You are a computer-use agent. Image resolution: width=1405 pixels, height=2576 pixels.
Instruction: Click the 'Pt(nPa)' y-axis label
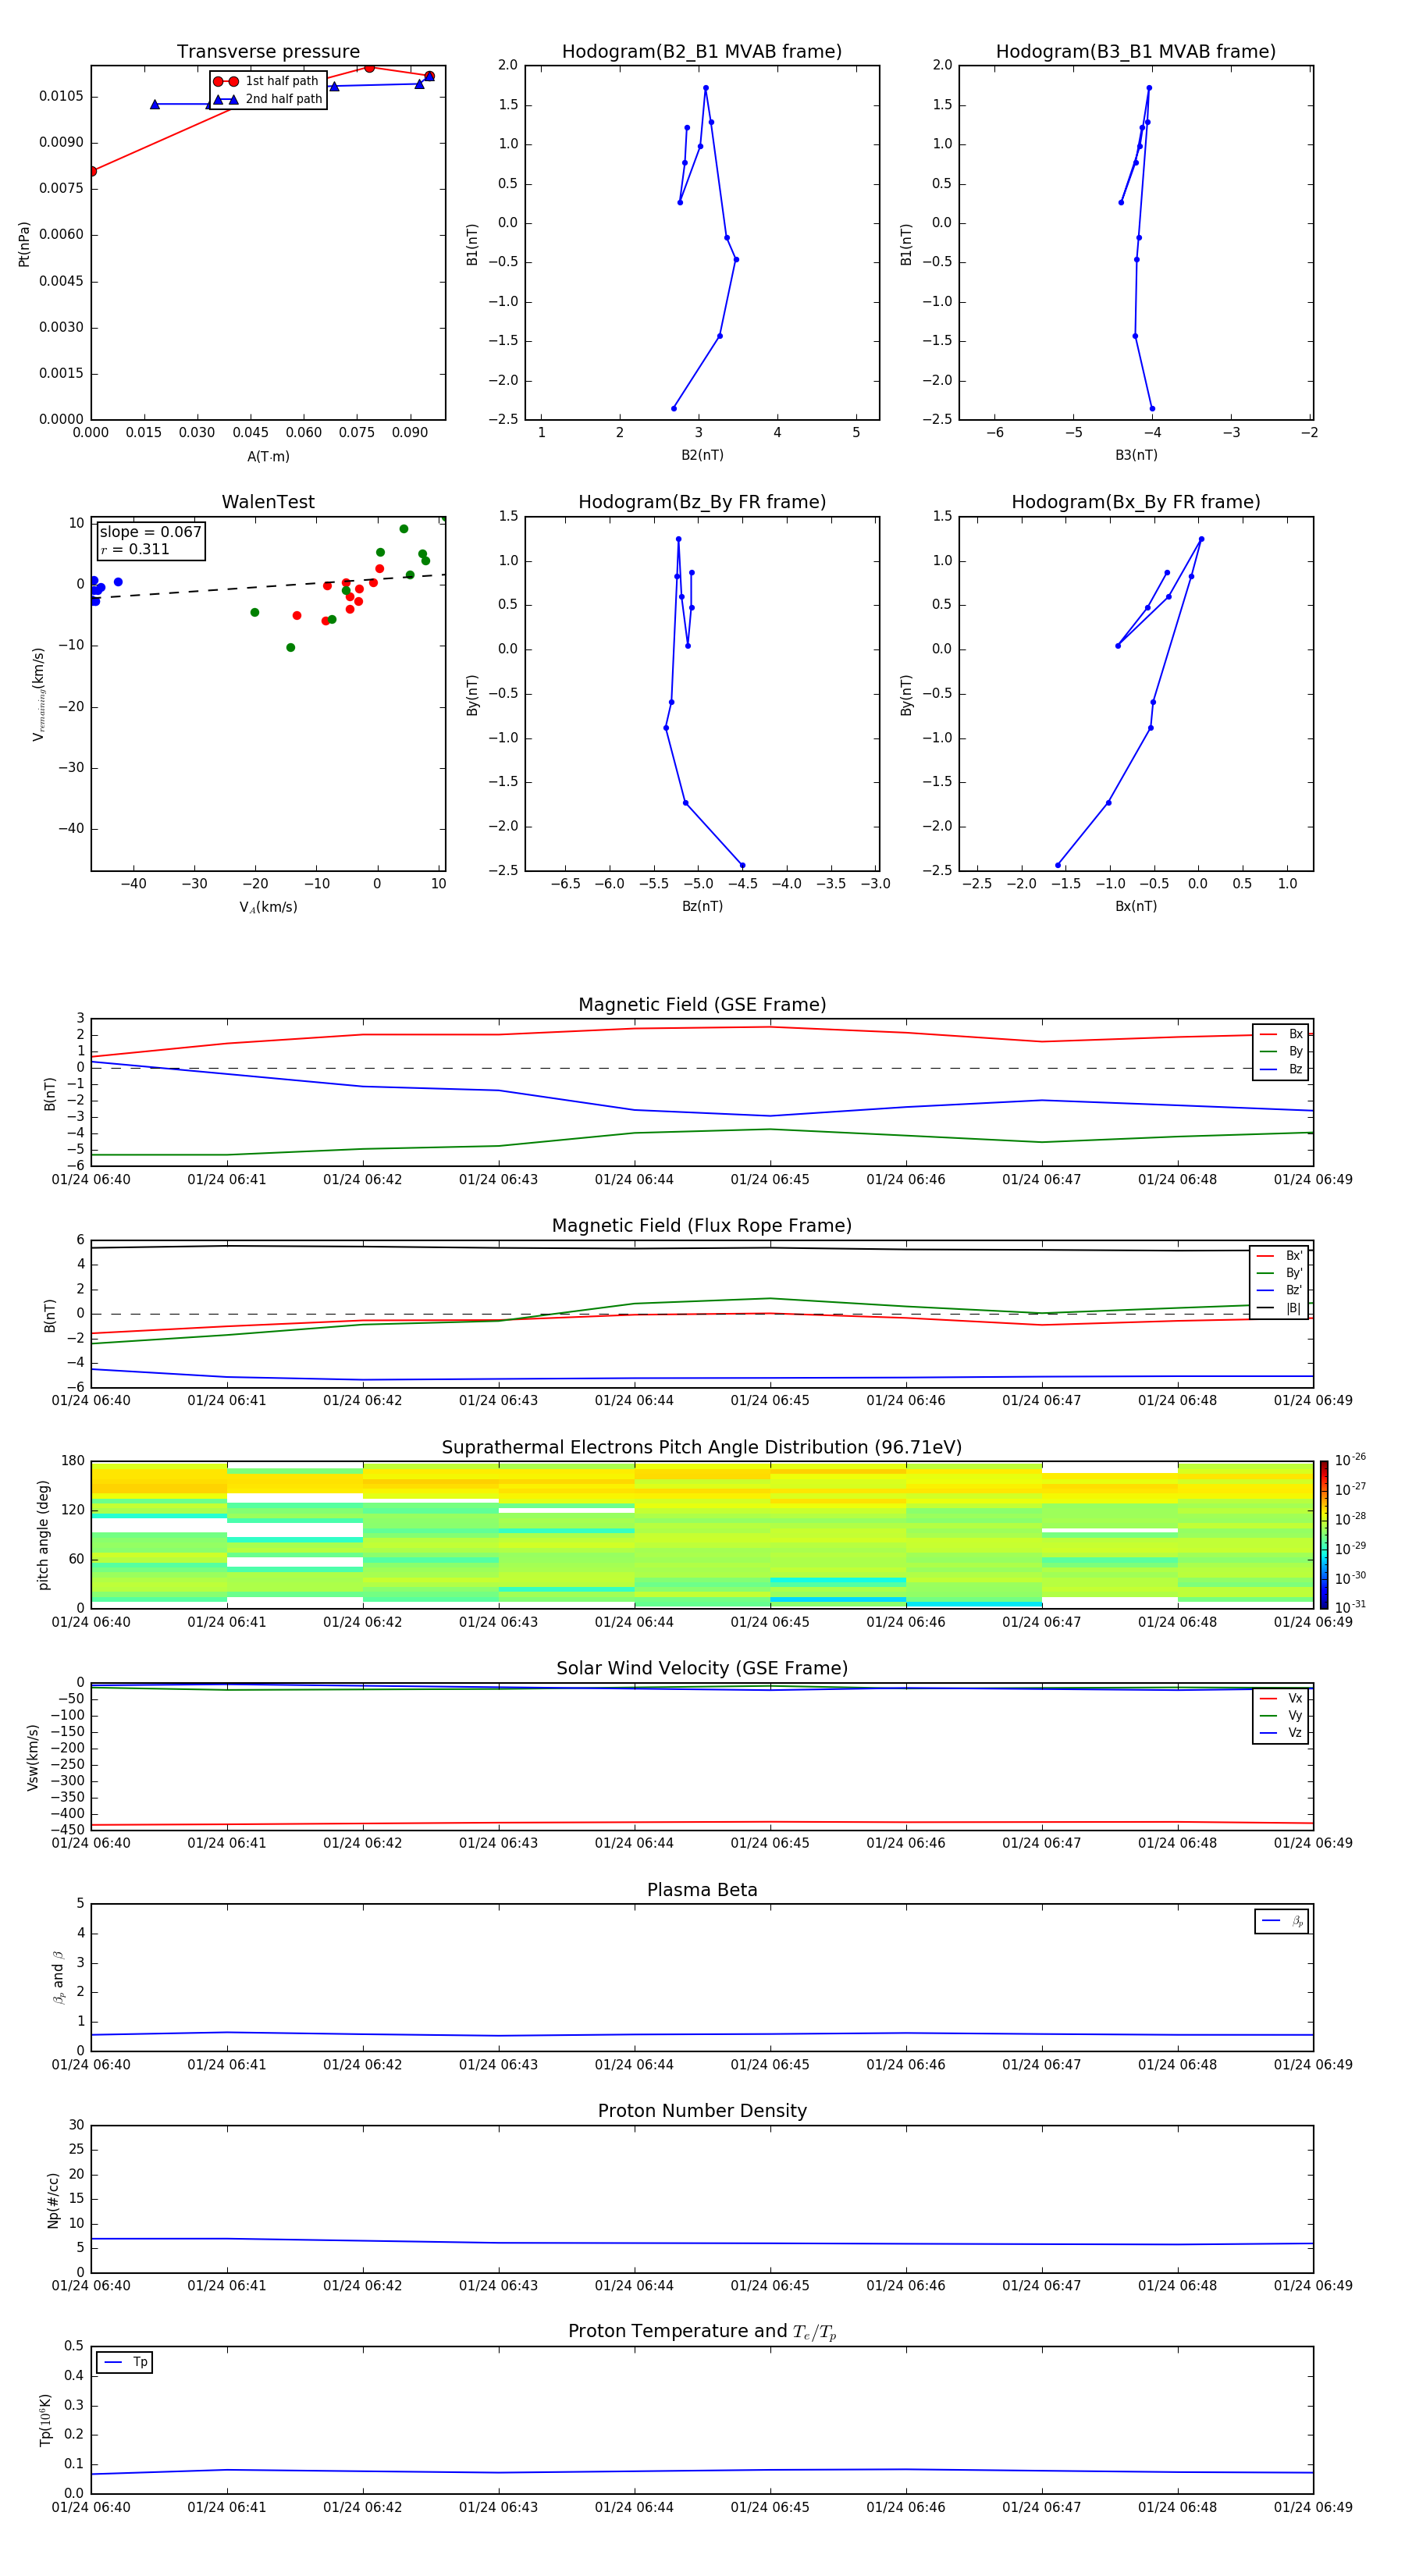(x=24, y=243)
